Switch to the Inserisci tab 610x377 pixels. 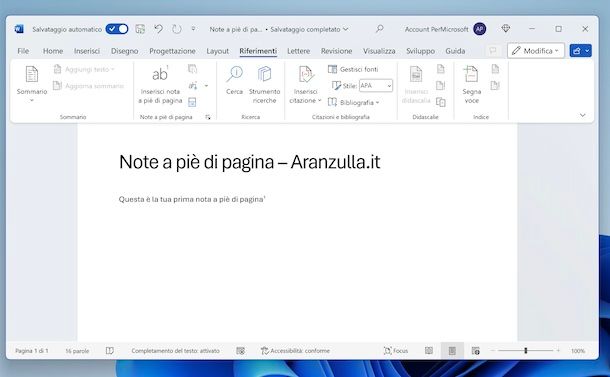(x=87, y=51)
